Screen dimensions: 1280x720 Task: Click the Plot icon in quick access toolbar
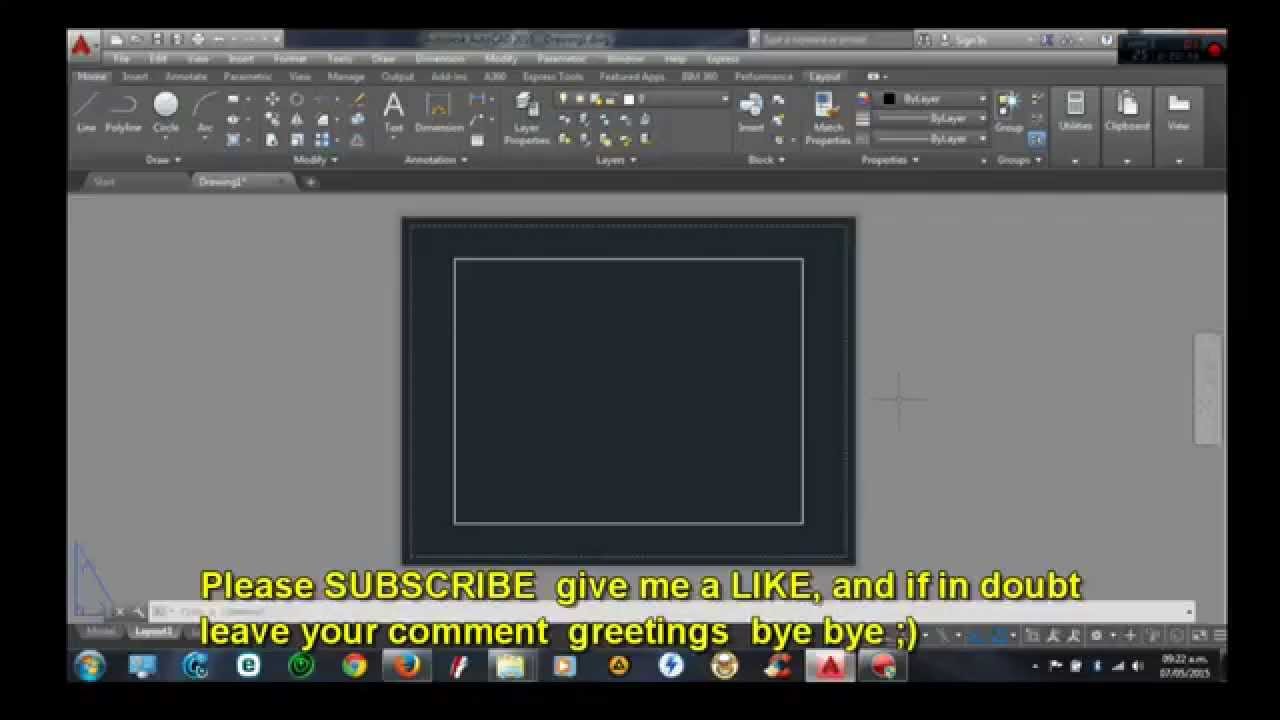(x=198, y=39)
